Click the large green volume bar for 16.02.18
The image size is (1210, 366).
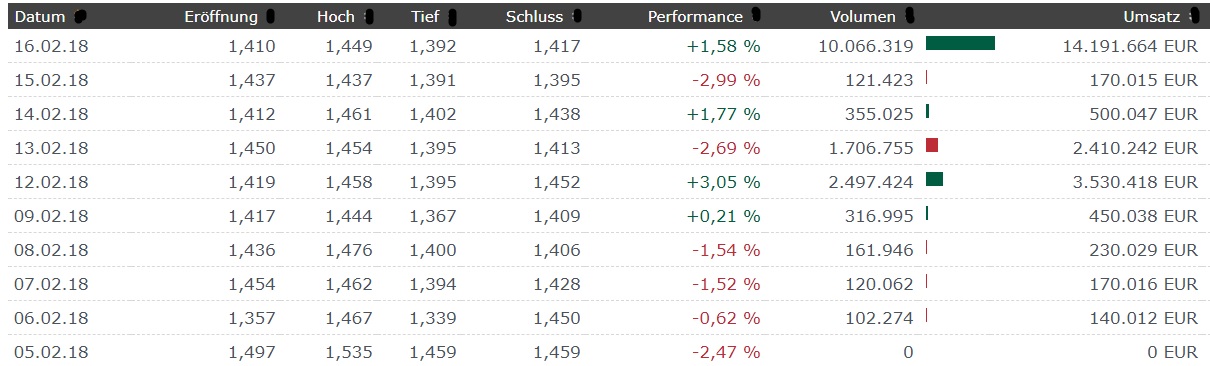[x=960, y=43]
